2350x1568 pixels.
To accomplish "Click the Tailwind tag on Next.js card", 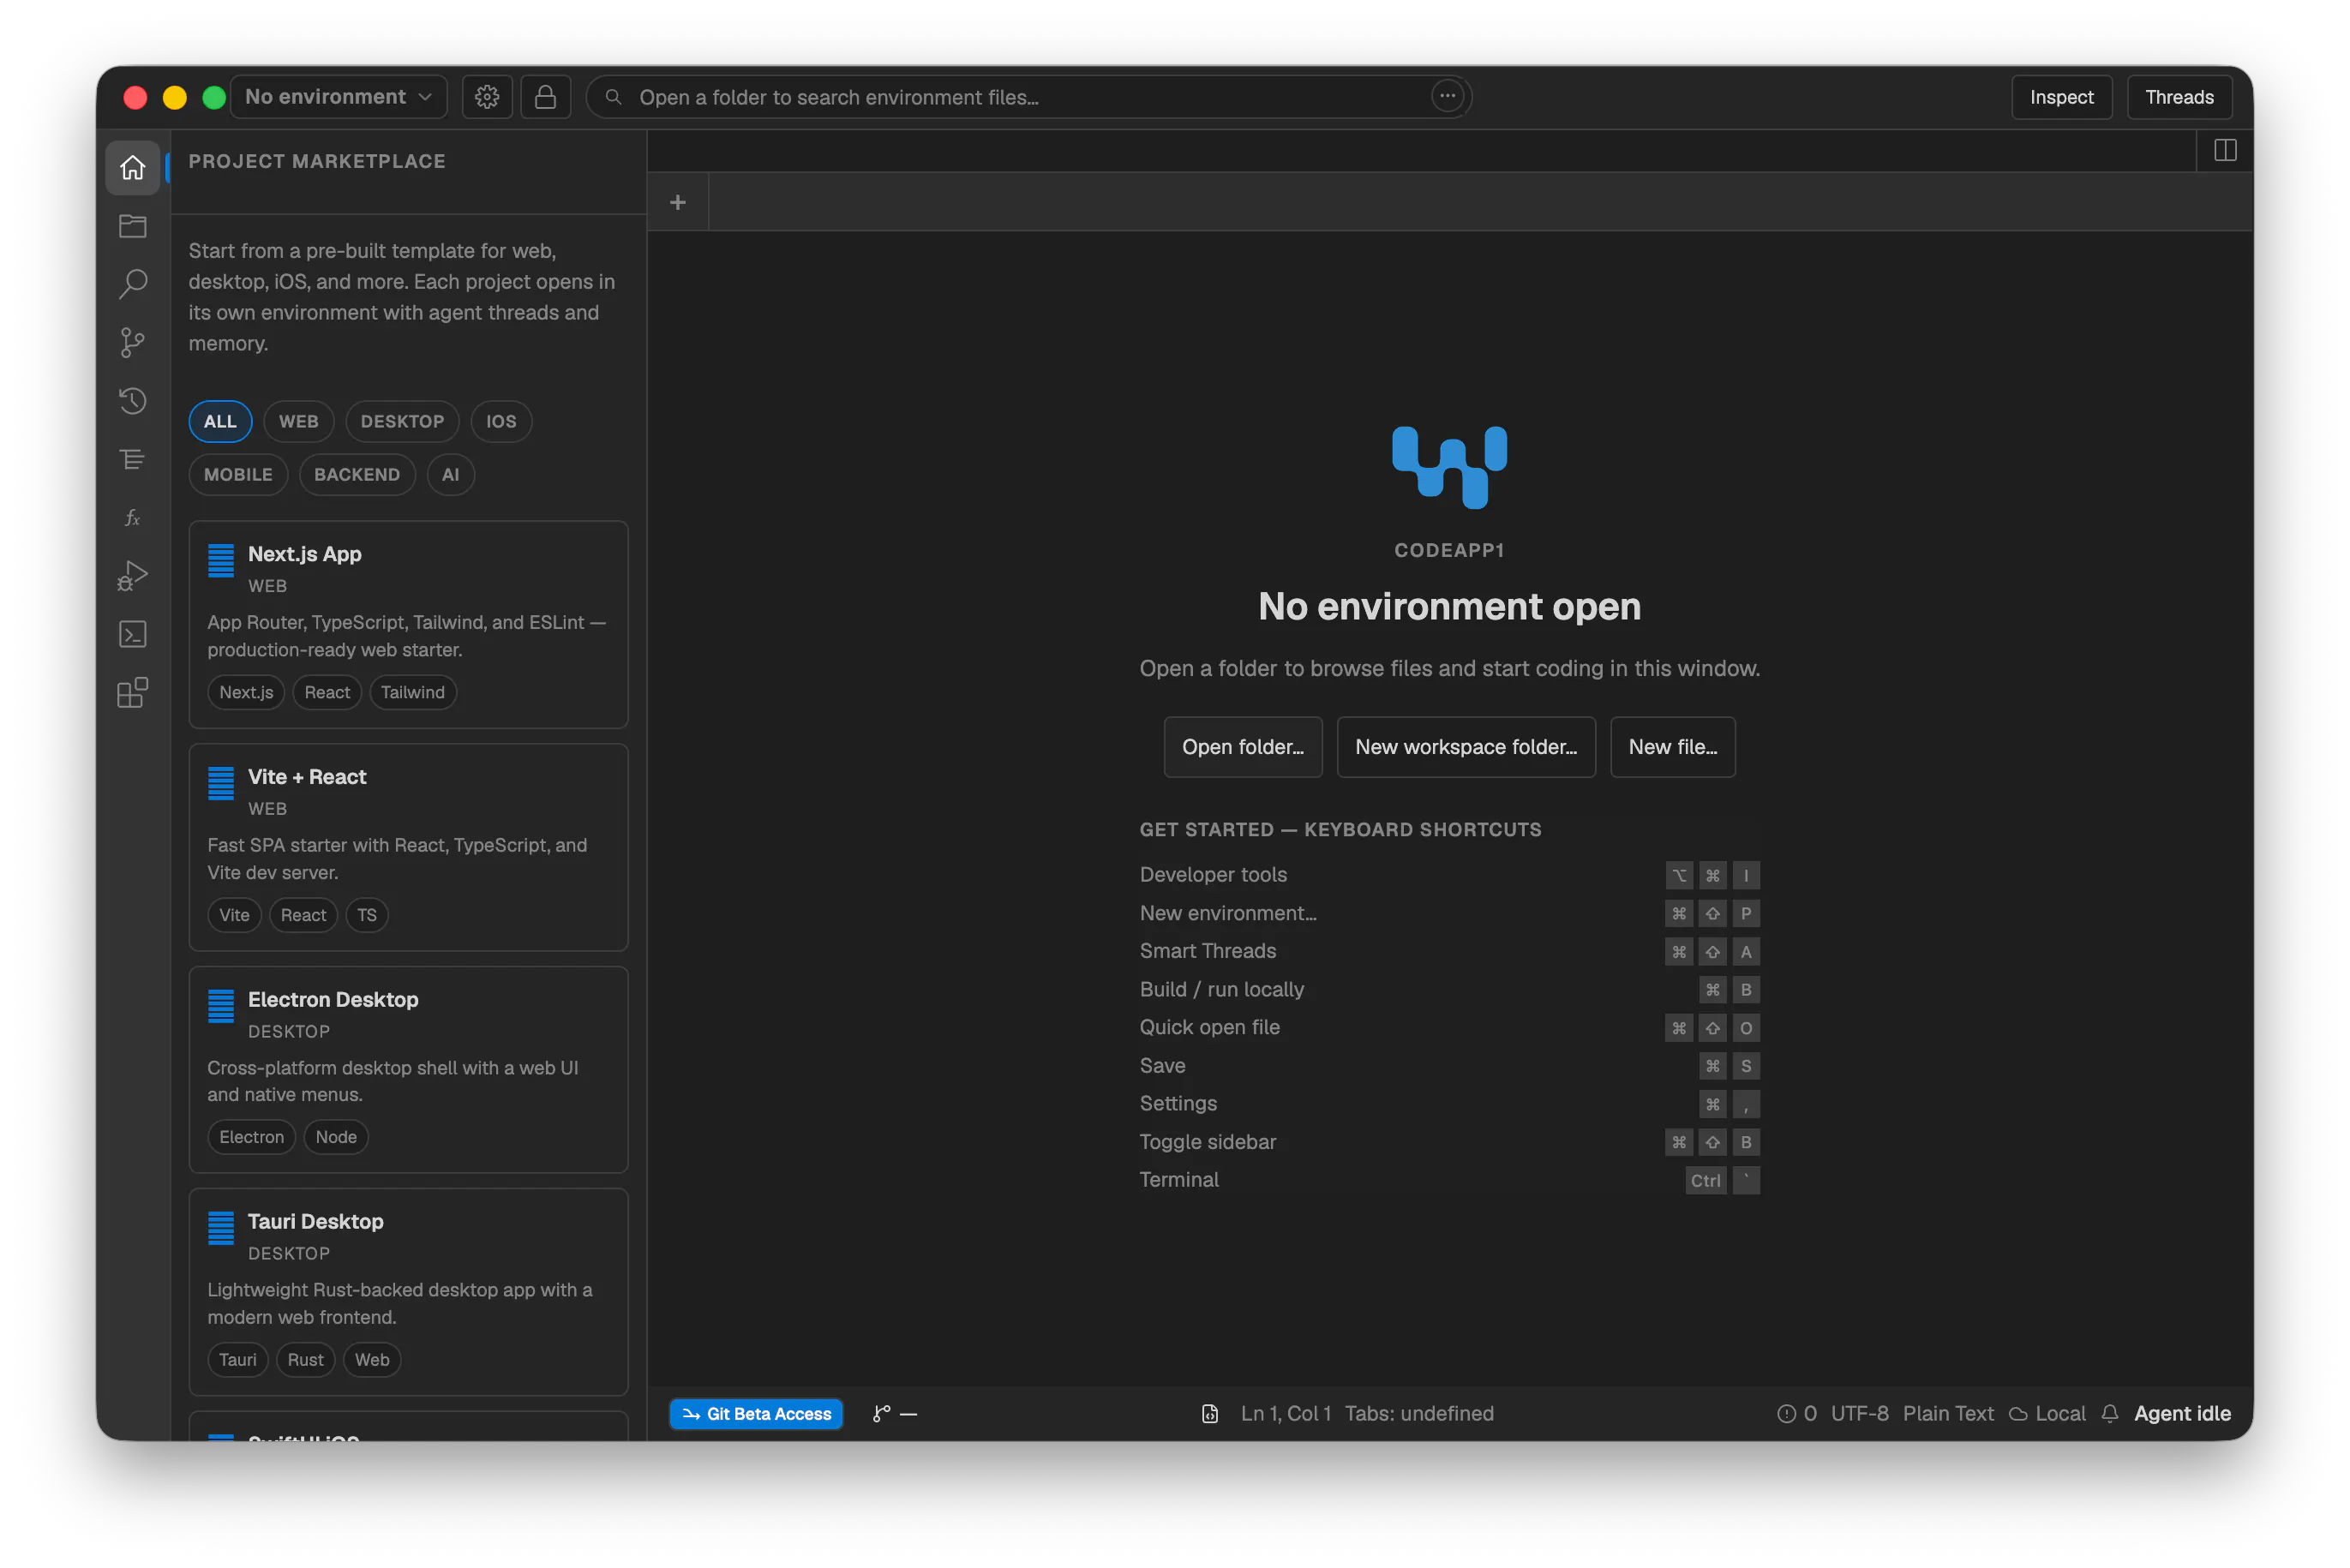I will click(x=413, y=692).
